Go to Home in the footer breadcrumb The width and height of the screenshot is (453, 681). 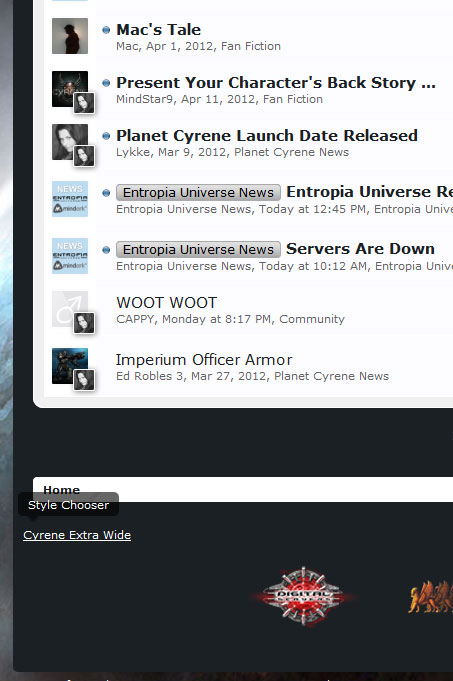click(62, 490)
